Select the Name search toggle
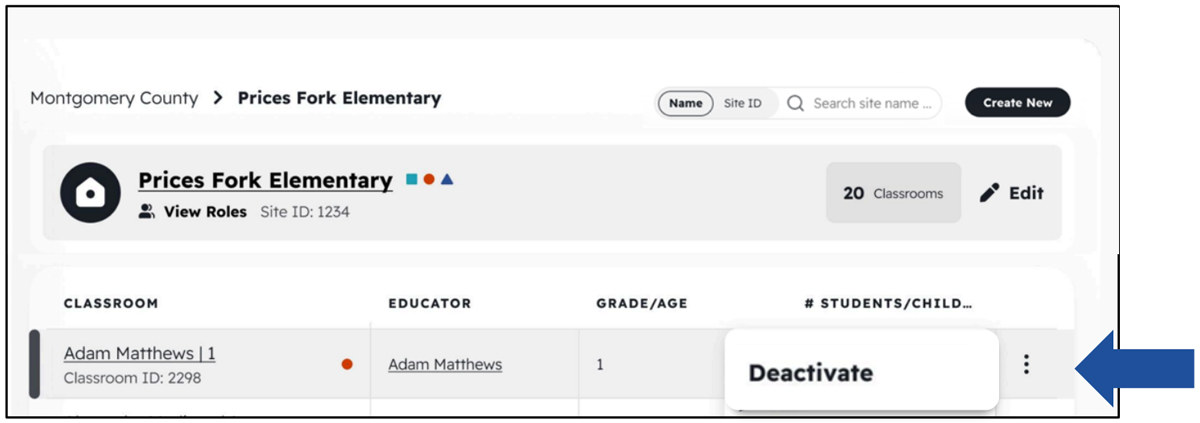The image size is (1200, 423). click(x=685, y=103)
